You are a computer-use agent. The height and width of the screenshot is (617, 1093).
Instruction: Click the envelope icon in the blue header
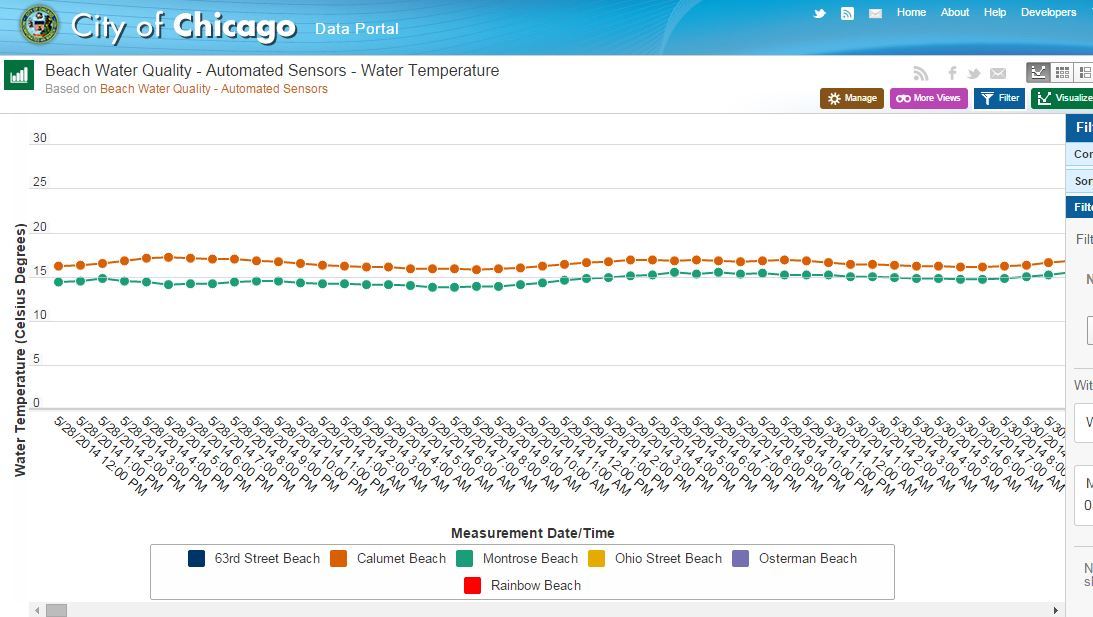coord(875,13)
